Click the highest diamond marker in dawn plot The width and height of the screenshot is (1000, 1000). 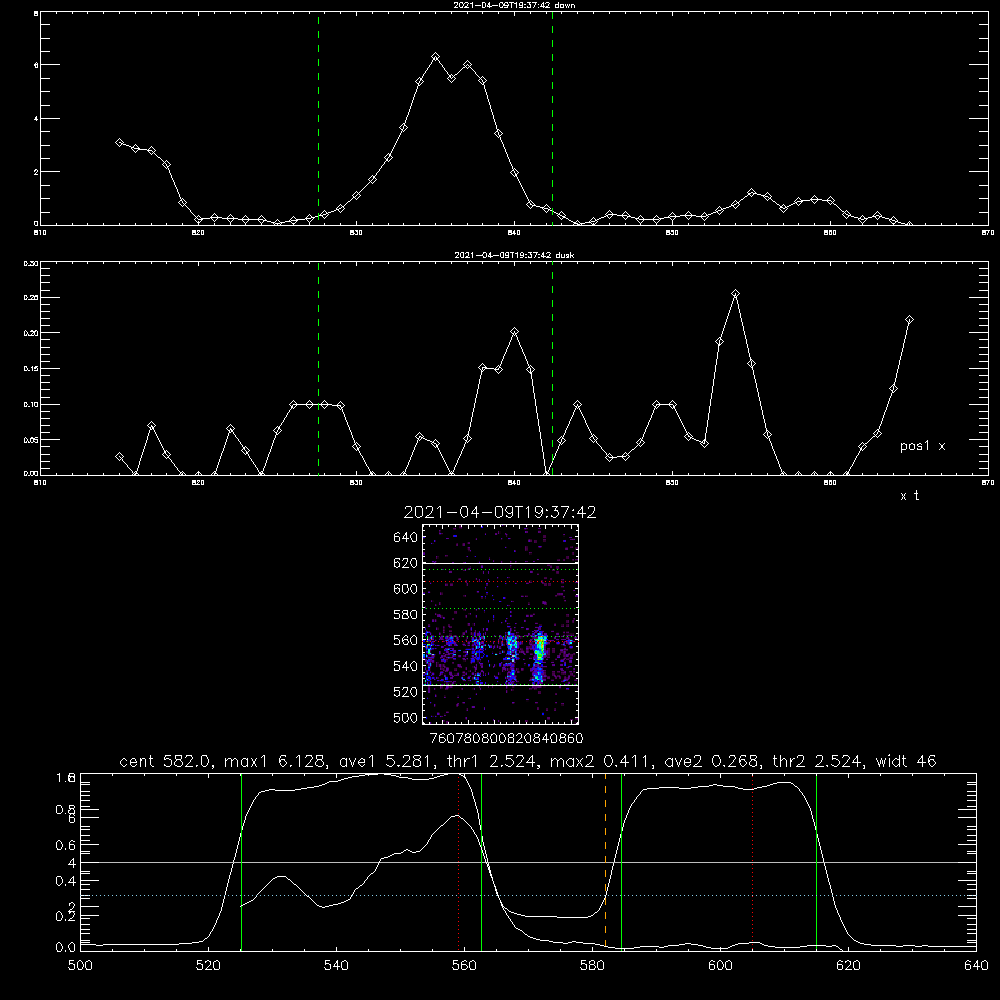[436, 57]
